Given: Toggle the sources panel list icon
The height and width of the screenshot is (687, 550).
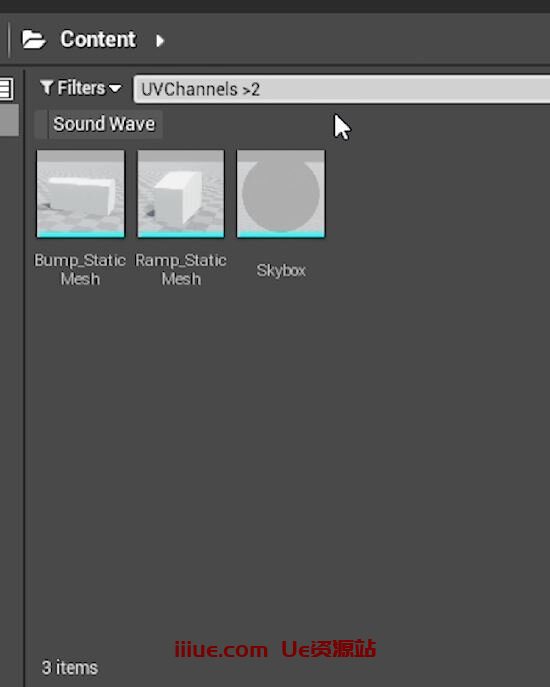Looking at the screenshot, I should [x=6, y=89].
